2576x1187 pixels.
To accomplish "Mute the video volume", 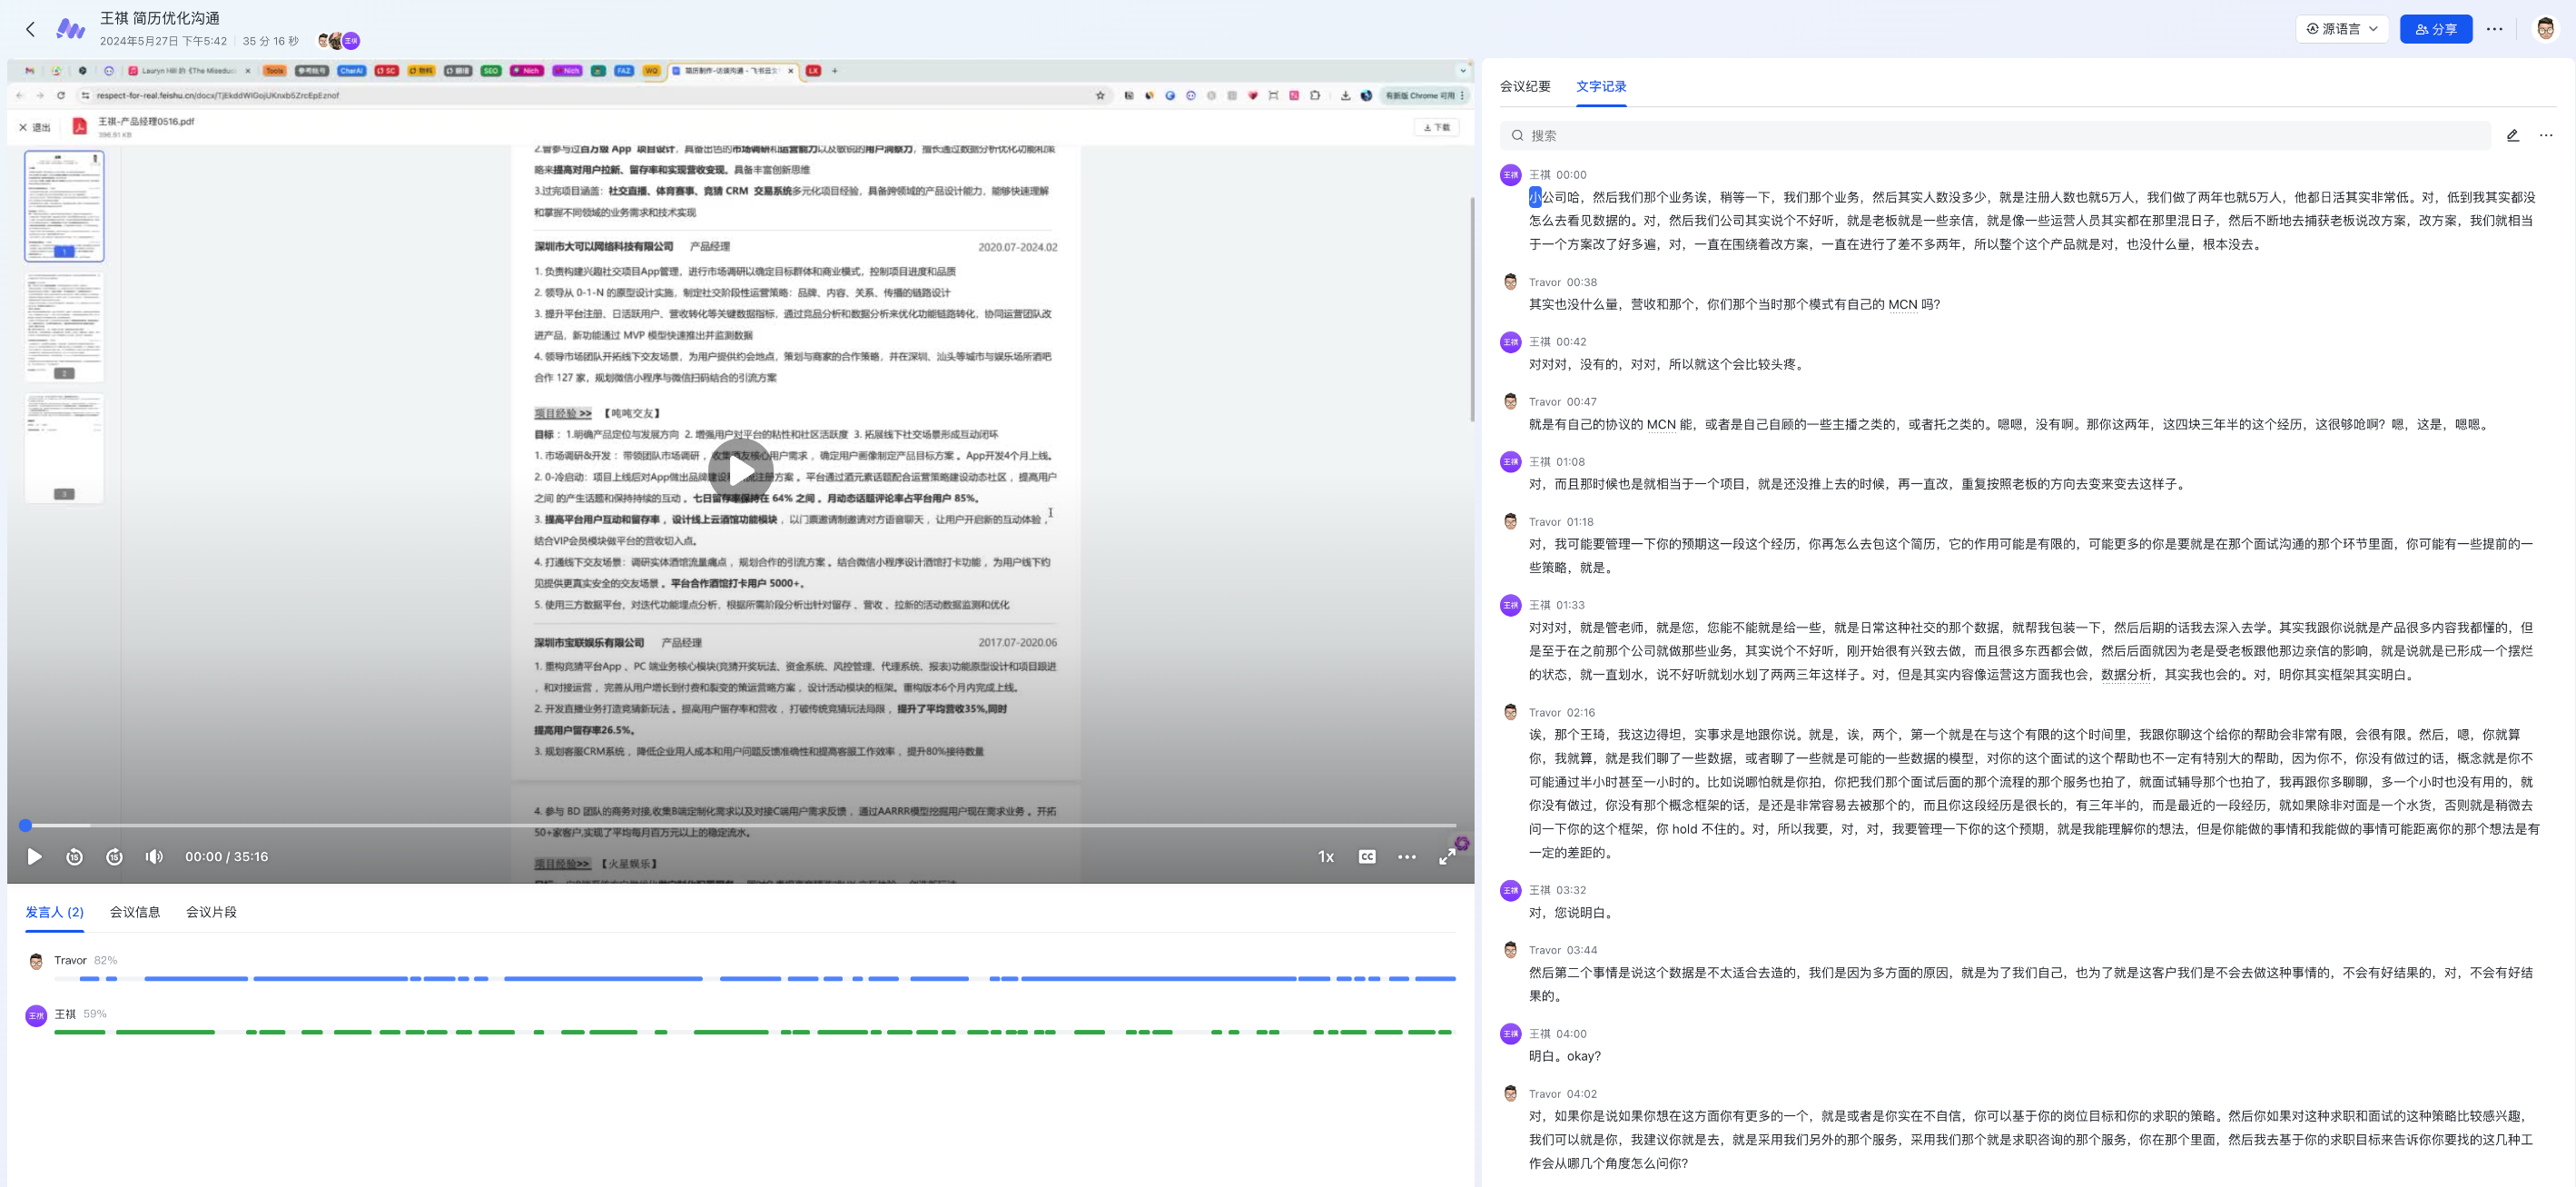I will click(x=154, y=857).
